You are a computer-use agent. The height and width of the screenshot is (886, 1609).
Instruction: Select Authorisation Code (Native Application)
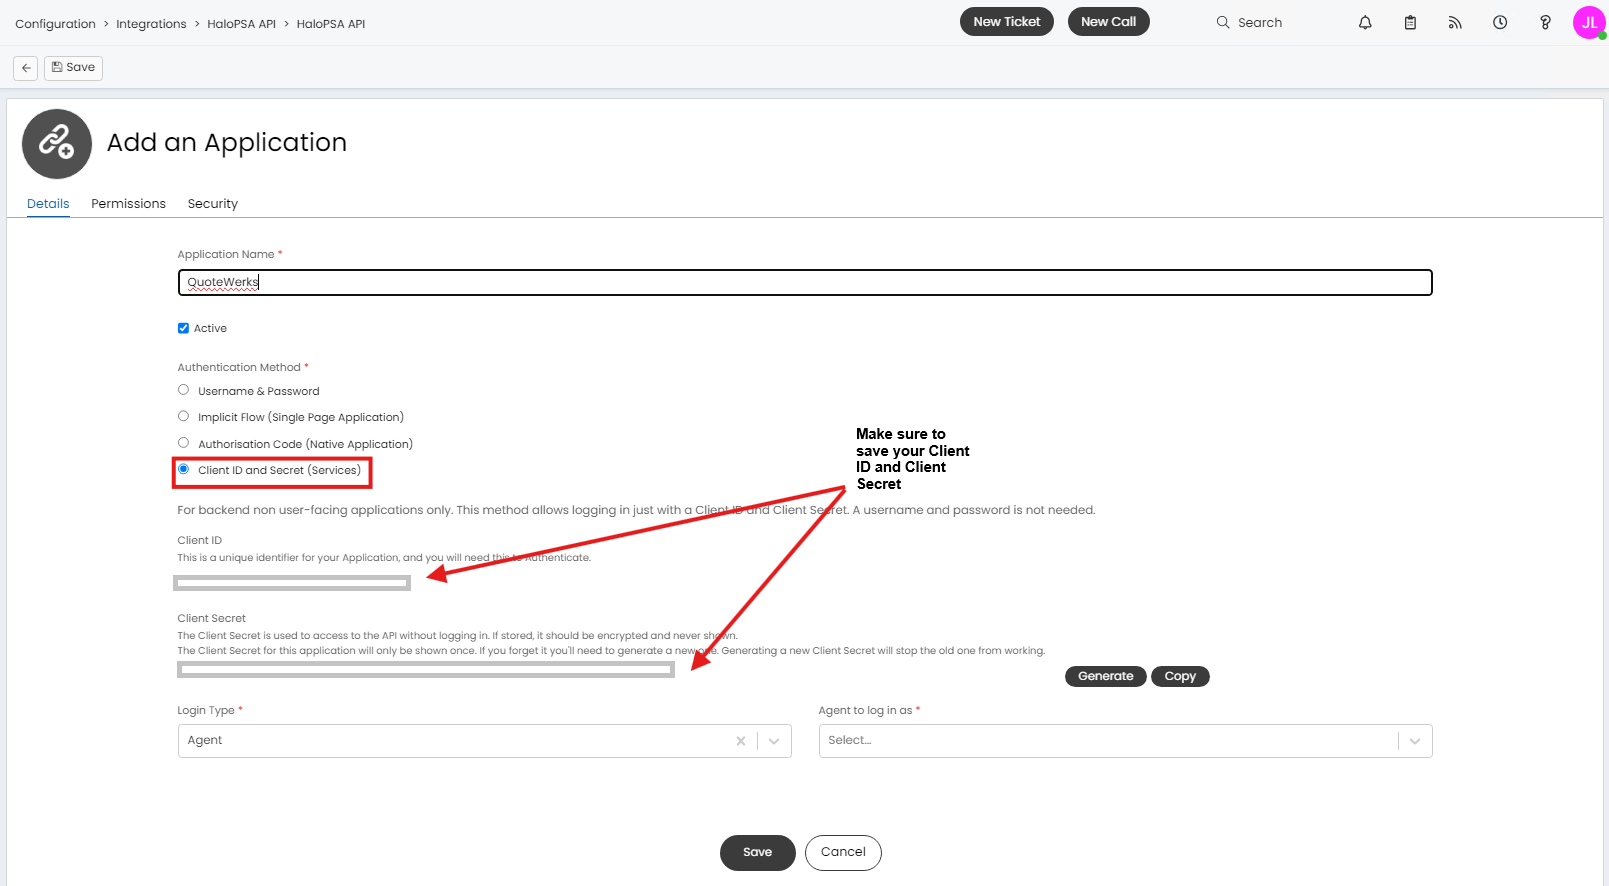point(183,443)
